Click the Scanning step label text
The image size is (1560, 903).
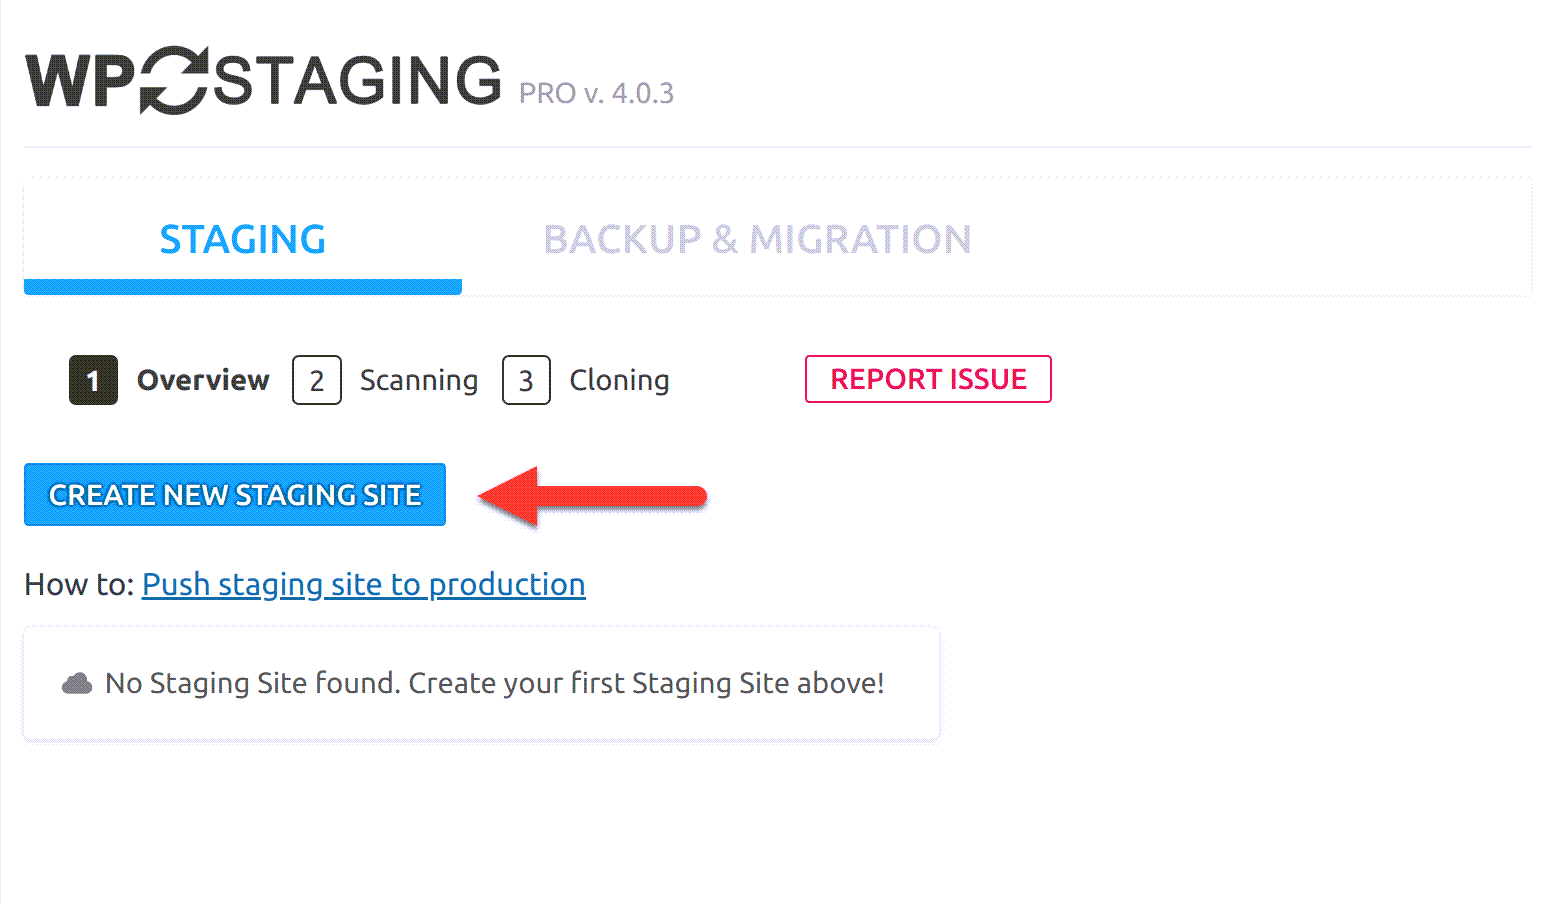tap(418, 380)
